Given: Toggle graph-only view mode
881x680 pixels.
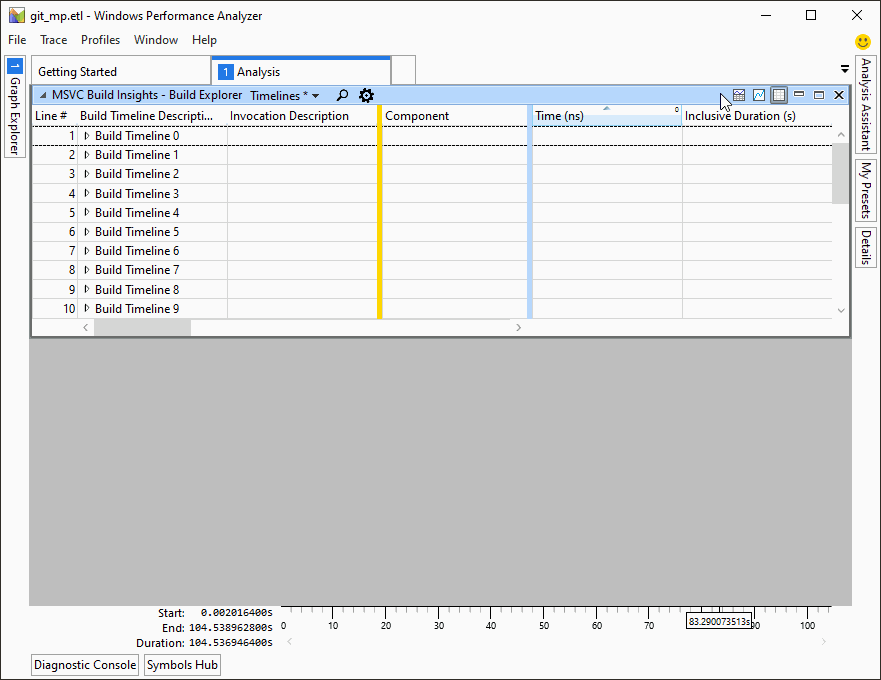Looking at the screenshot, I should coord(757,94).
